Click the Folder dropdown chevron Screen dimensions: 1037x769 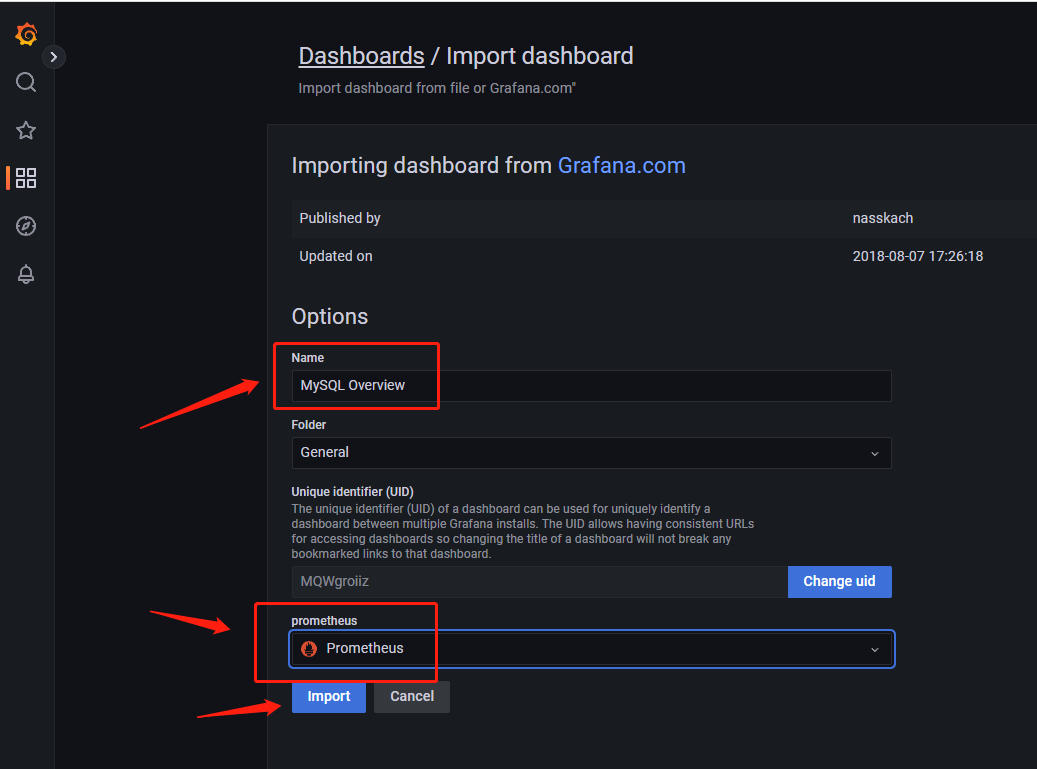click(x=874, y=454)
